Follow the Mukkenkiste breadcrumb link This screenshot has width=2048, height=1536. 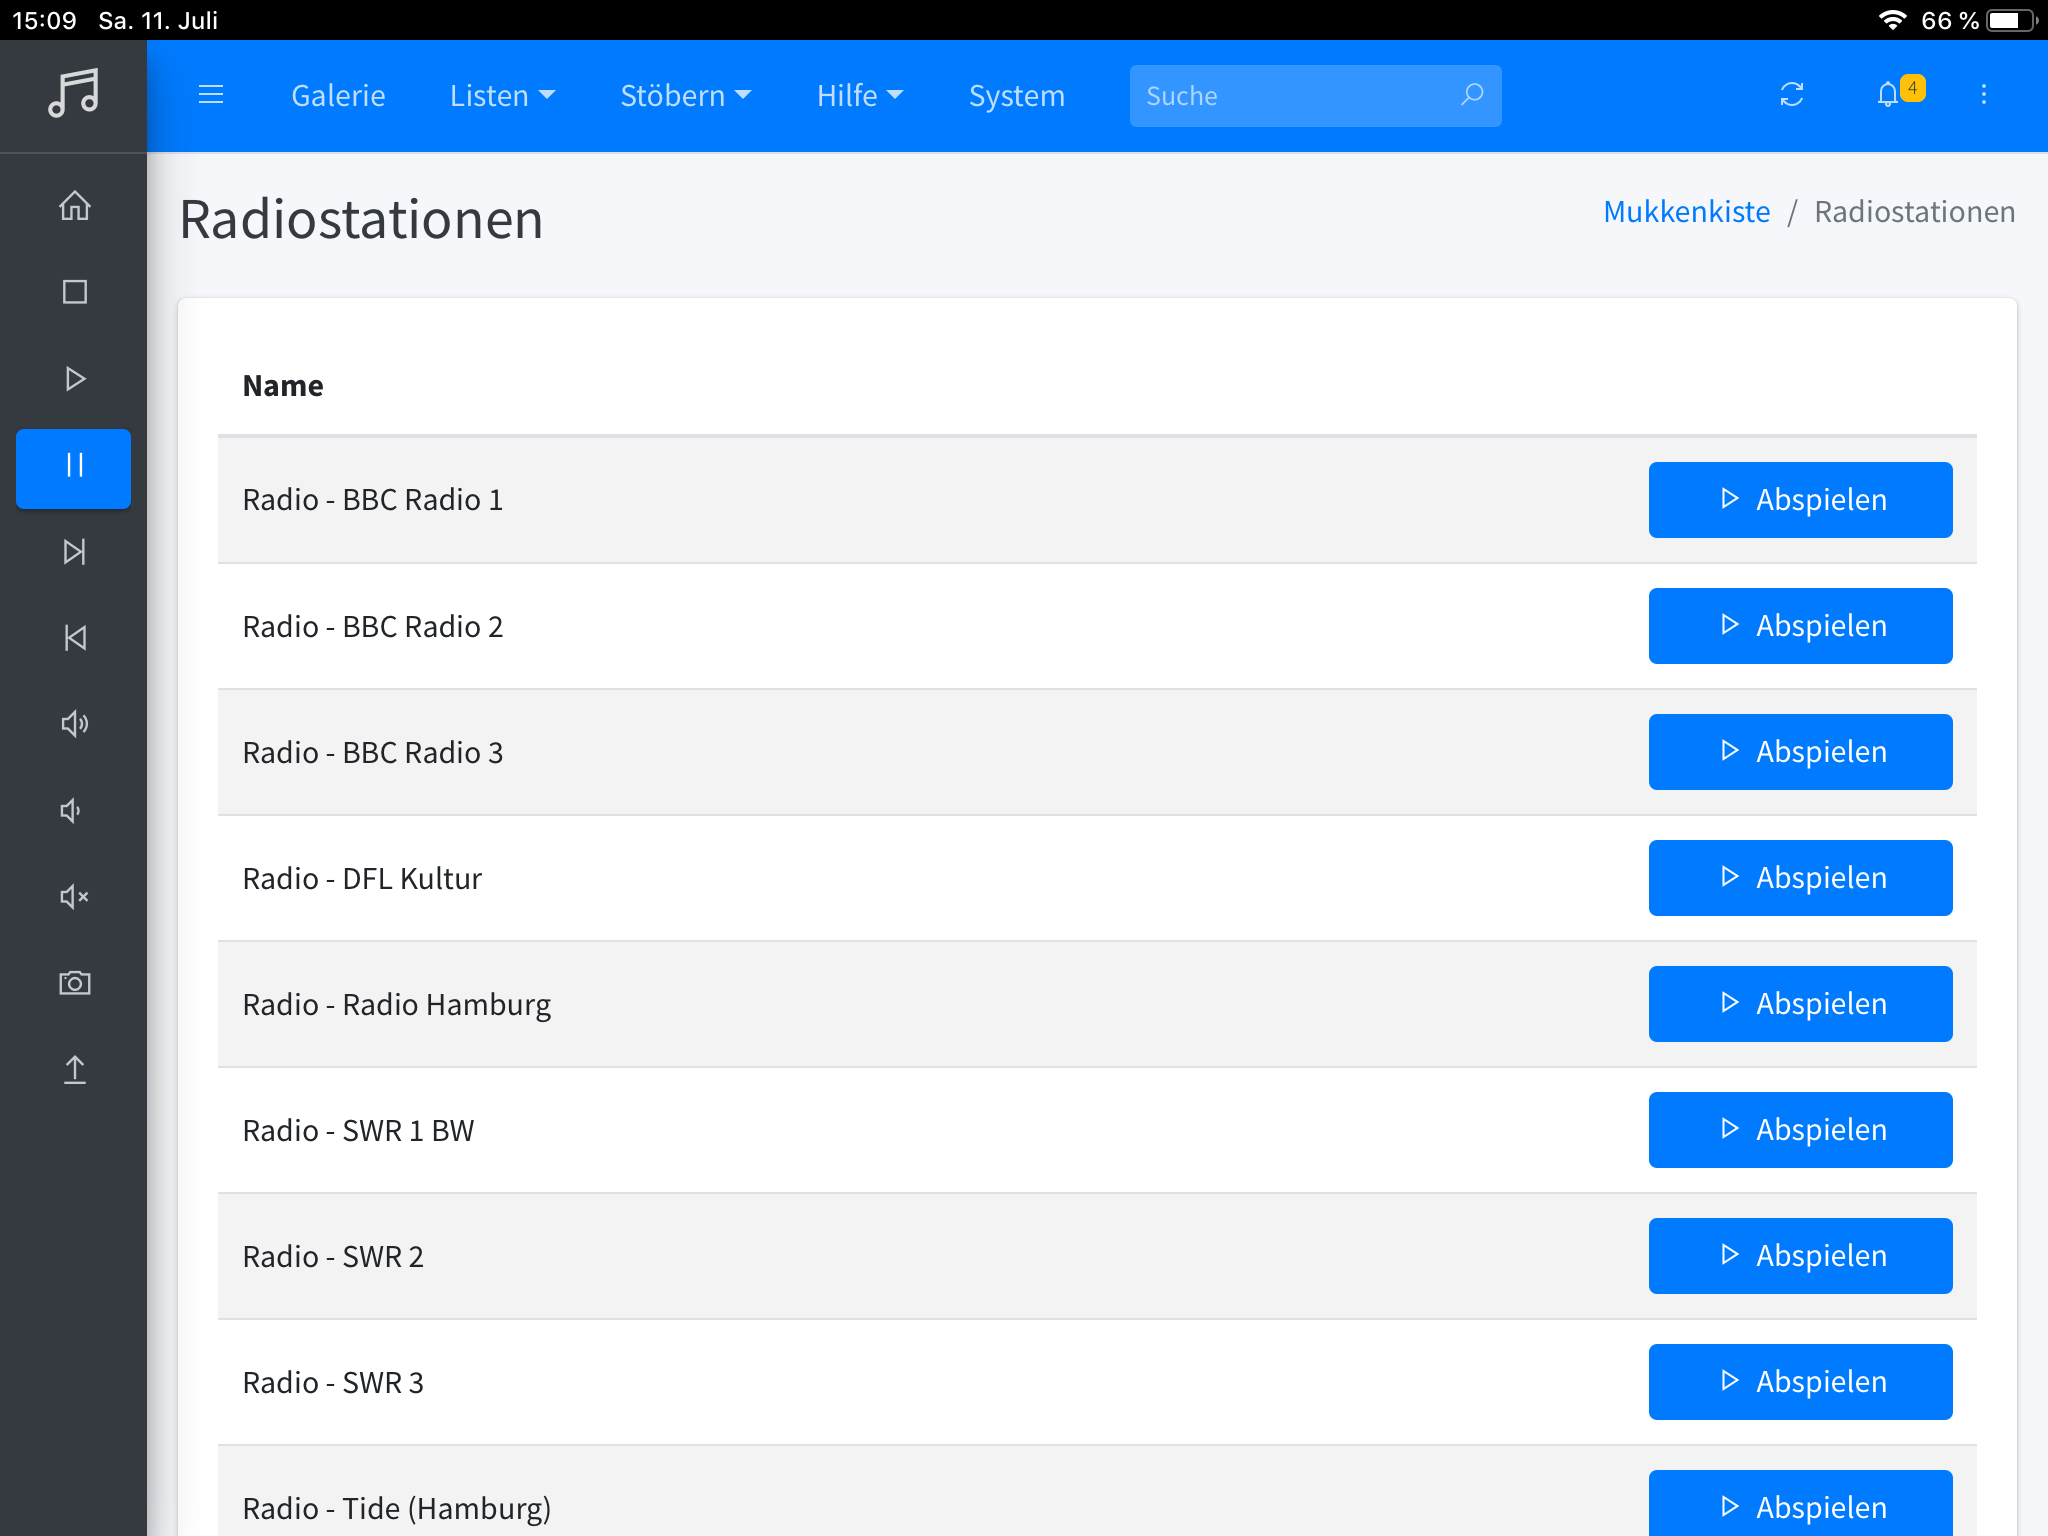[1686, 212]
